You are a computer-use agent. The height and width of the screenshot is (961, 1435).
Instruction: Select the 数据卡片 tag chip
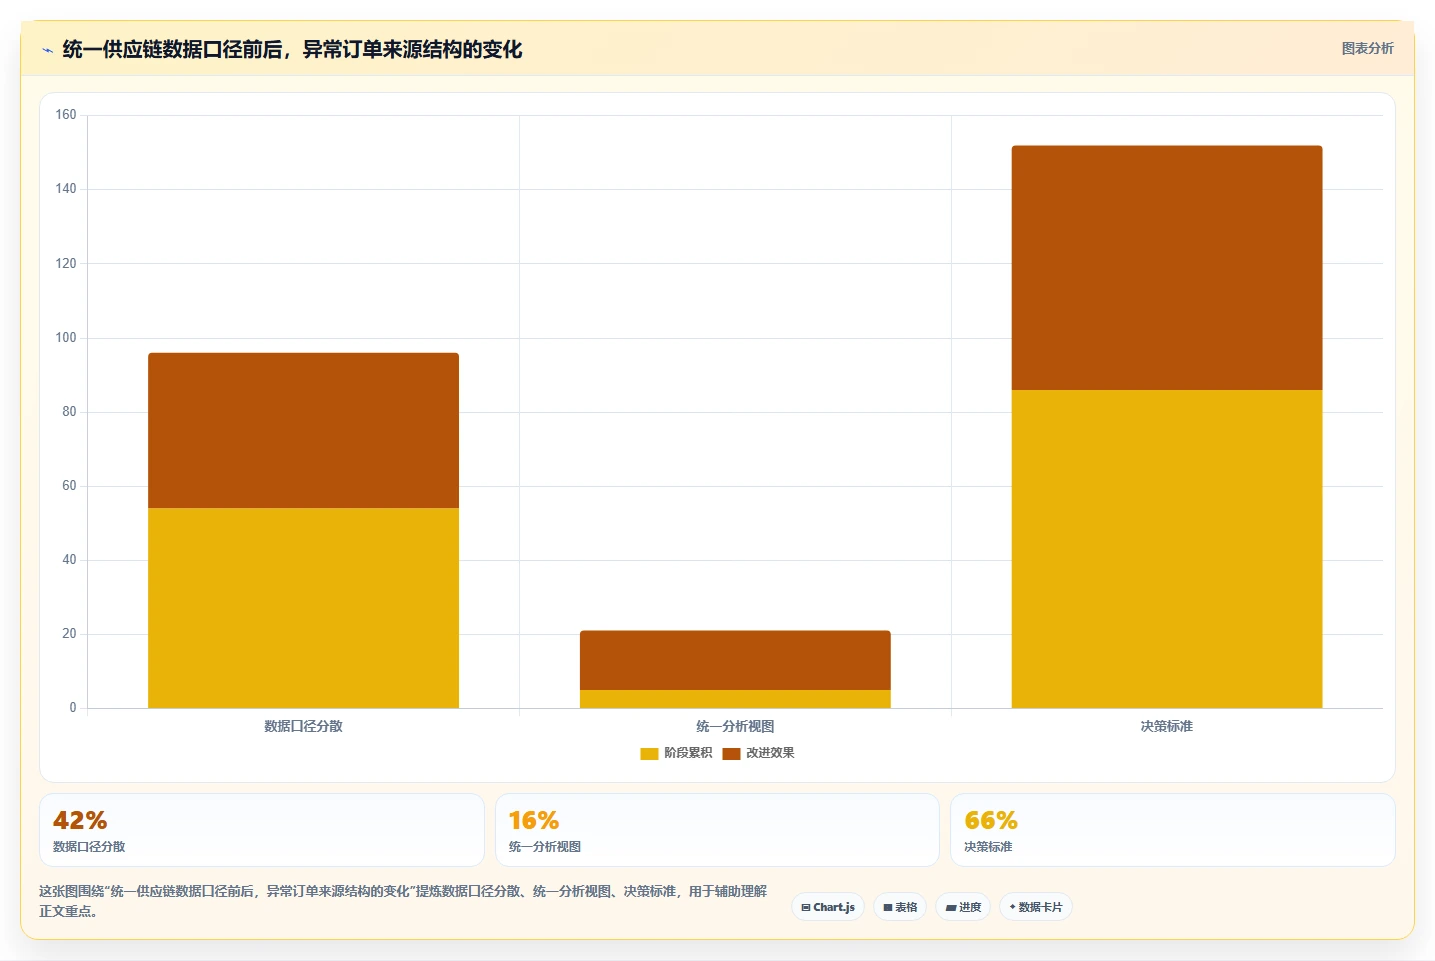(x=1036, y=907)
